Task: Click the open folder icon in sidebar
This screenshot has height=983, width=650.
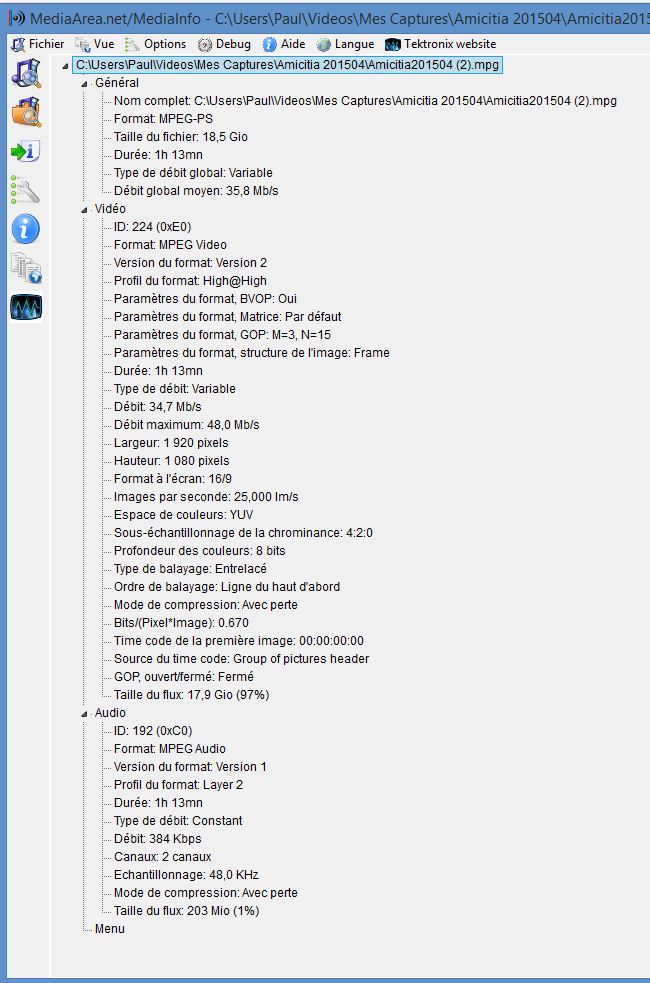Action: 26,112
